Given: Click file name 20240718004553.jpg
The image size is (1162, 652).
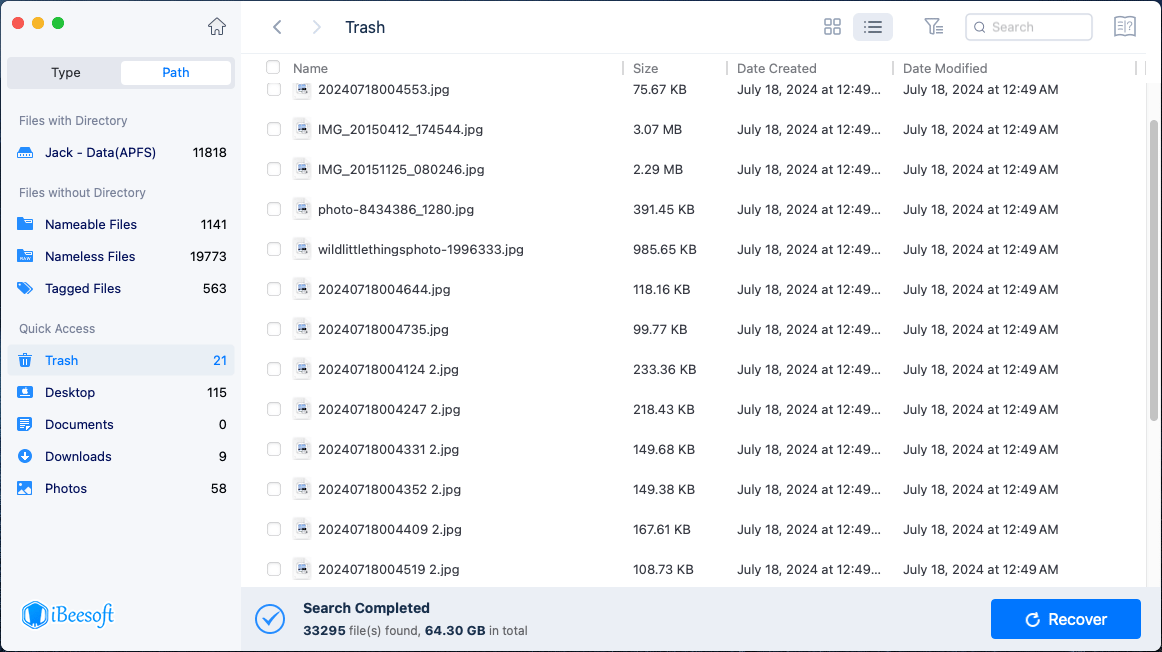Looking at the screenshot, I should 383,89.
